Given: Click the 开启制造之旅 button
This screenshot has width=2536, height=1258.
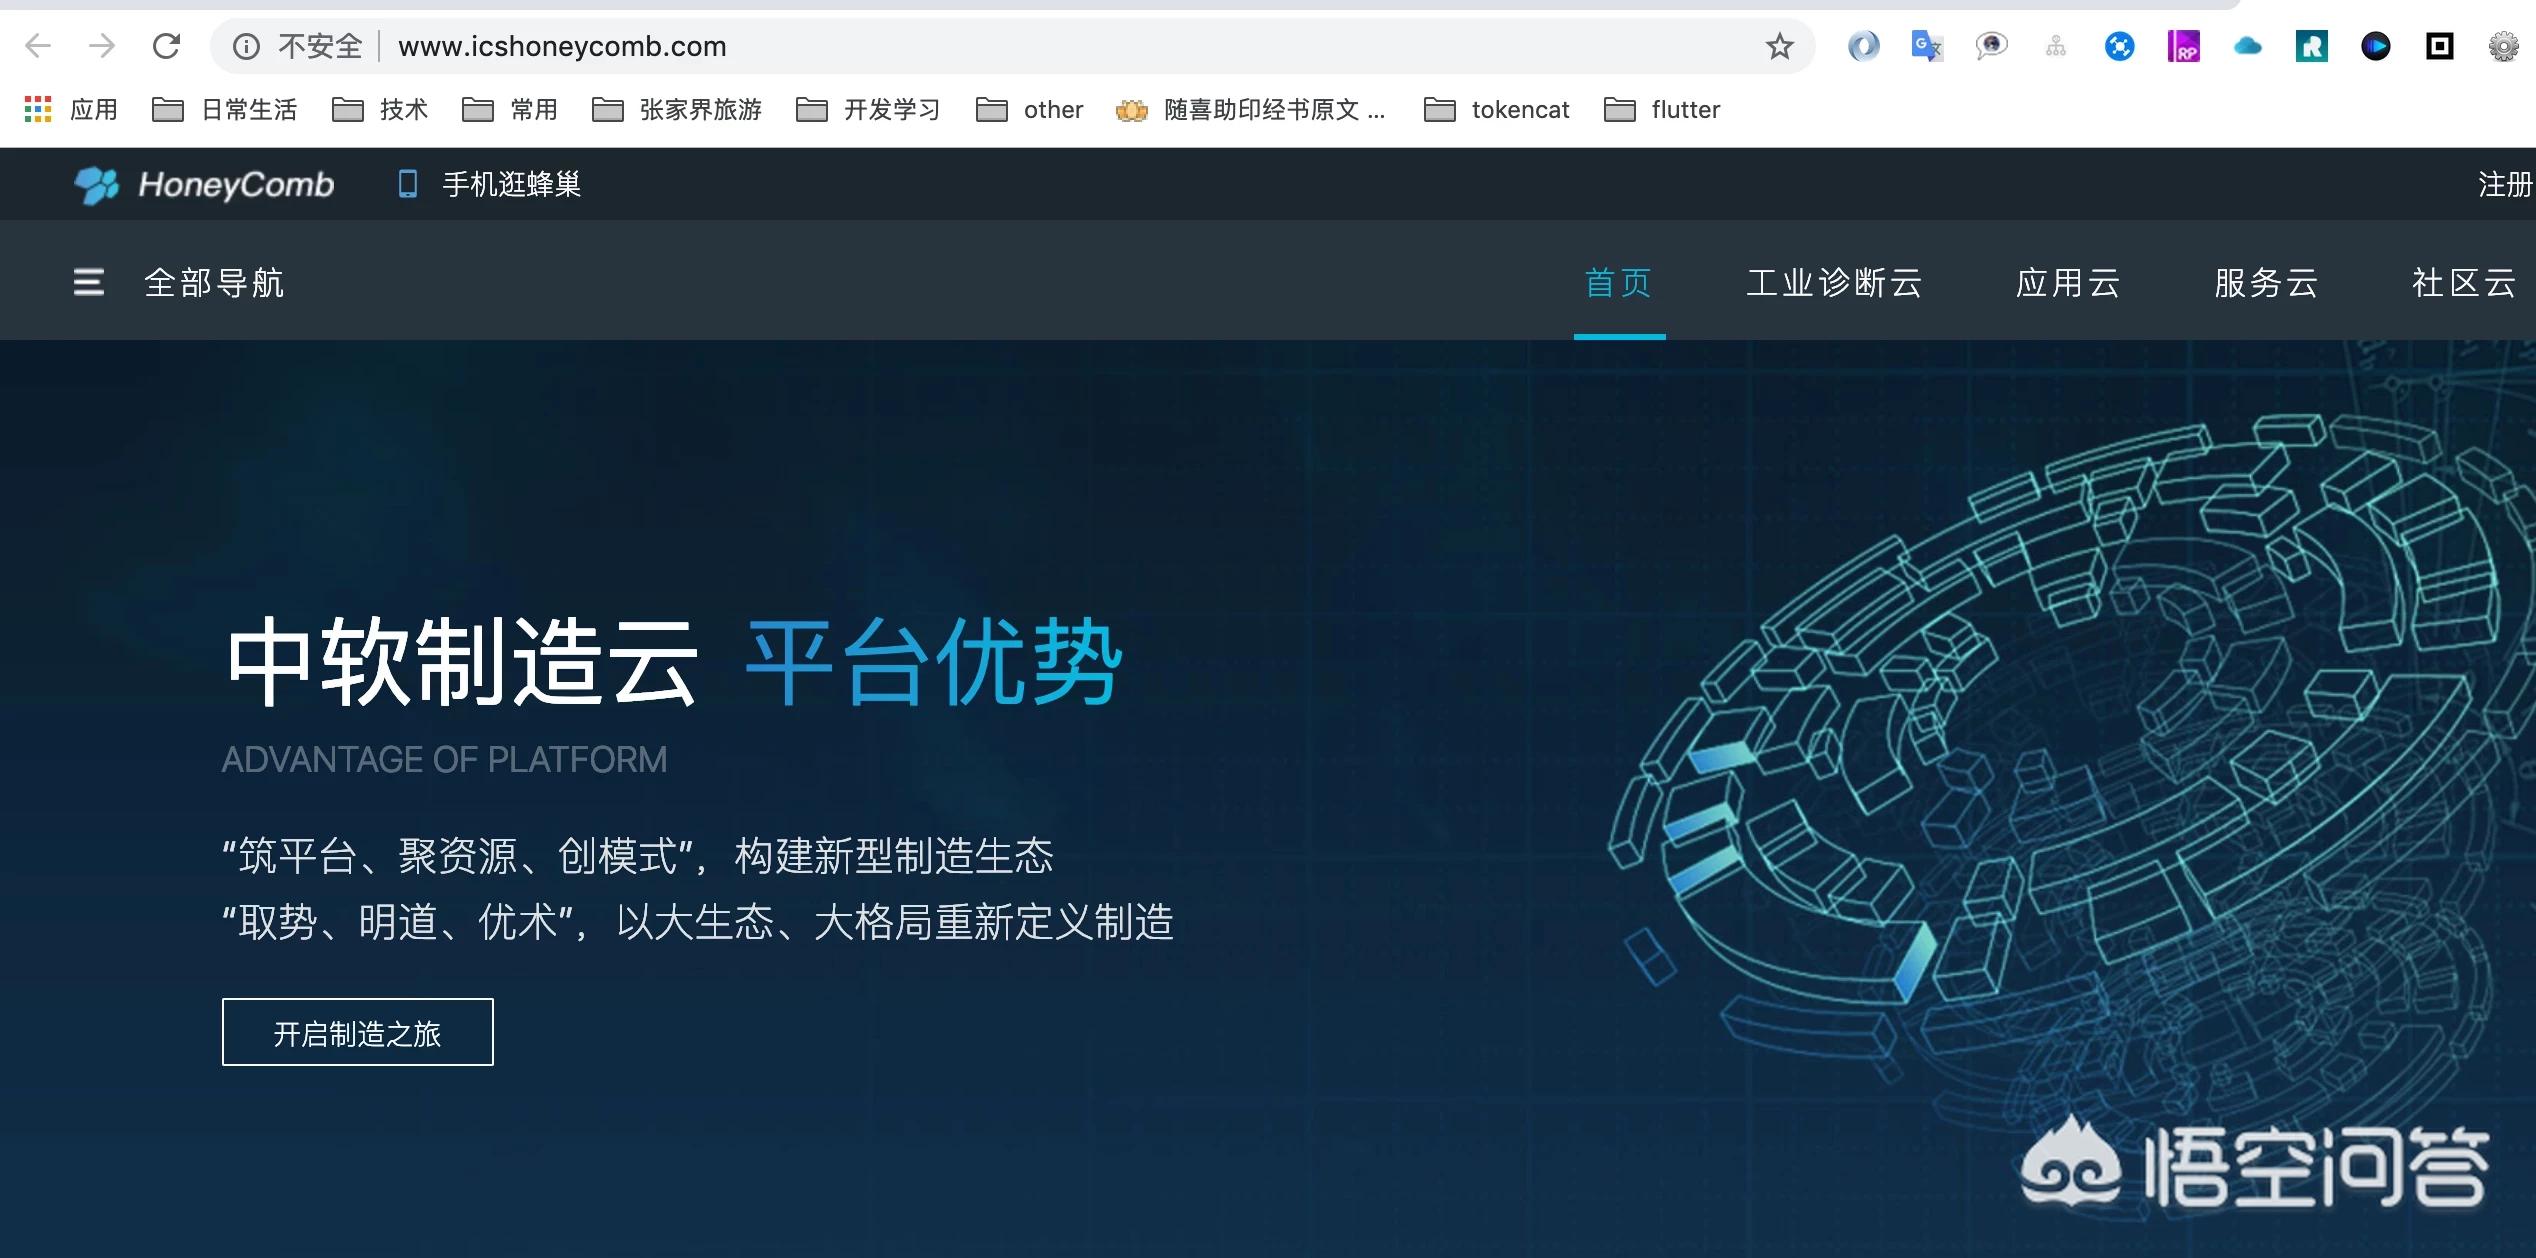Looking at the screenshot, I should 358,1032.
